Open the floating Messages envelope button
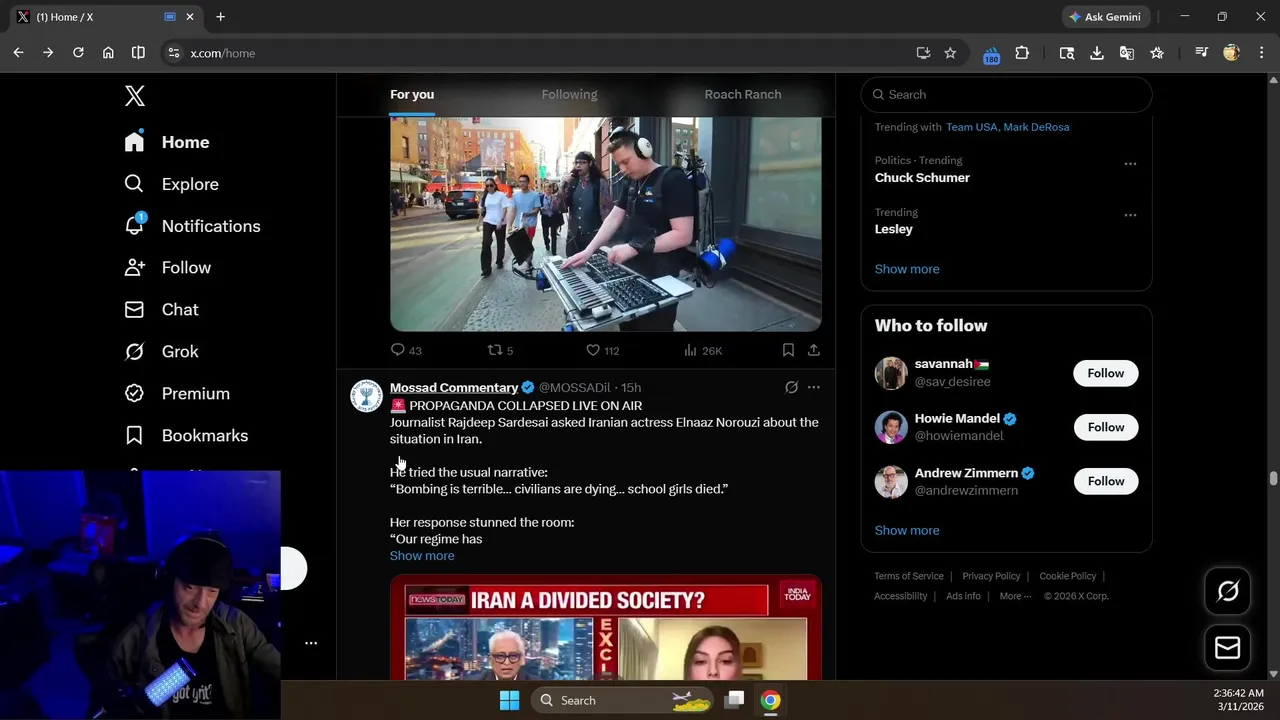The image size is (1280, 720). 1228,648
